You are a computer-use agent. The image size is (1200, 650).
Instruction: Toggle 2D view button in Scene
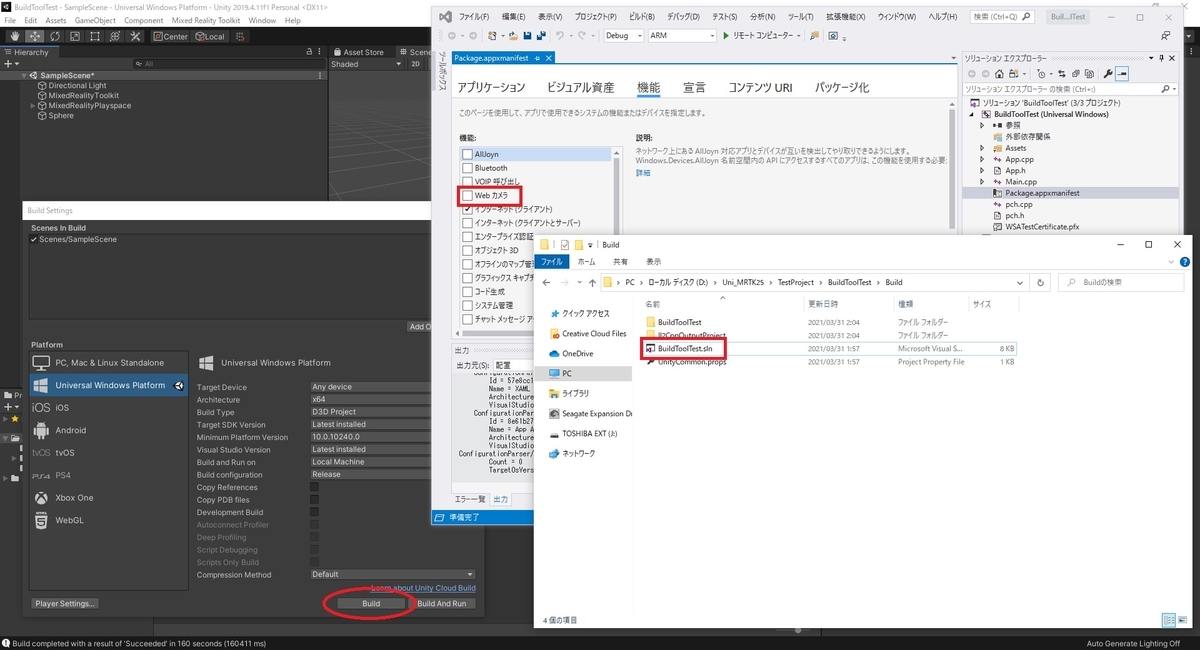pyautogui.click(x=416, y=64)
